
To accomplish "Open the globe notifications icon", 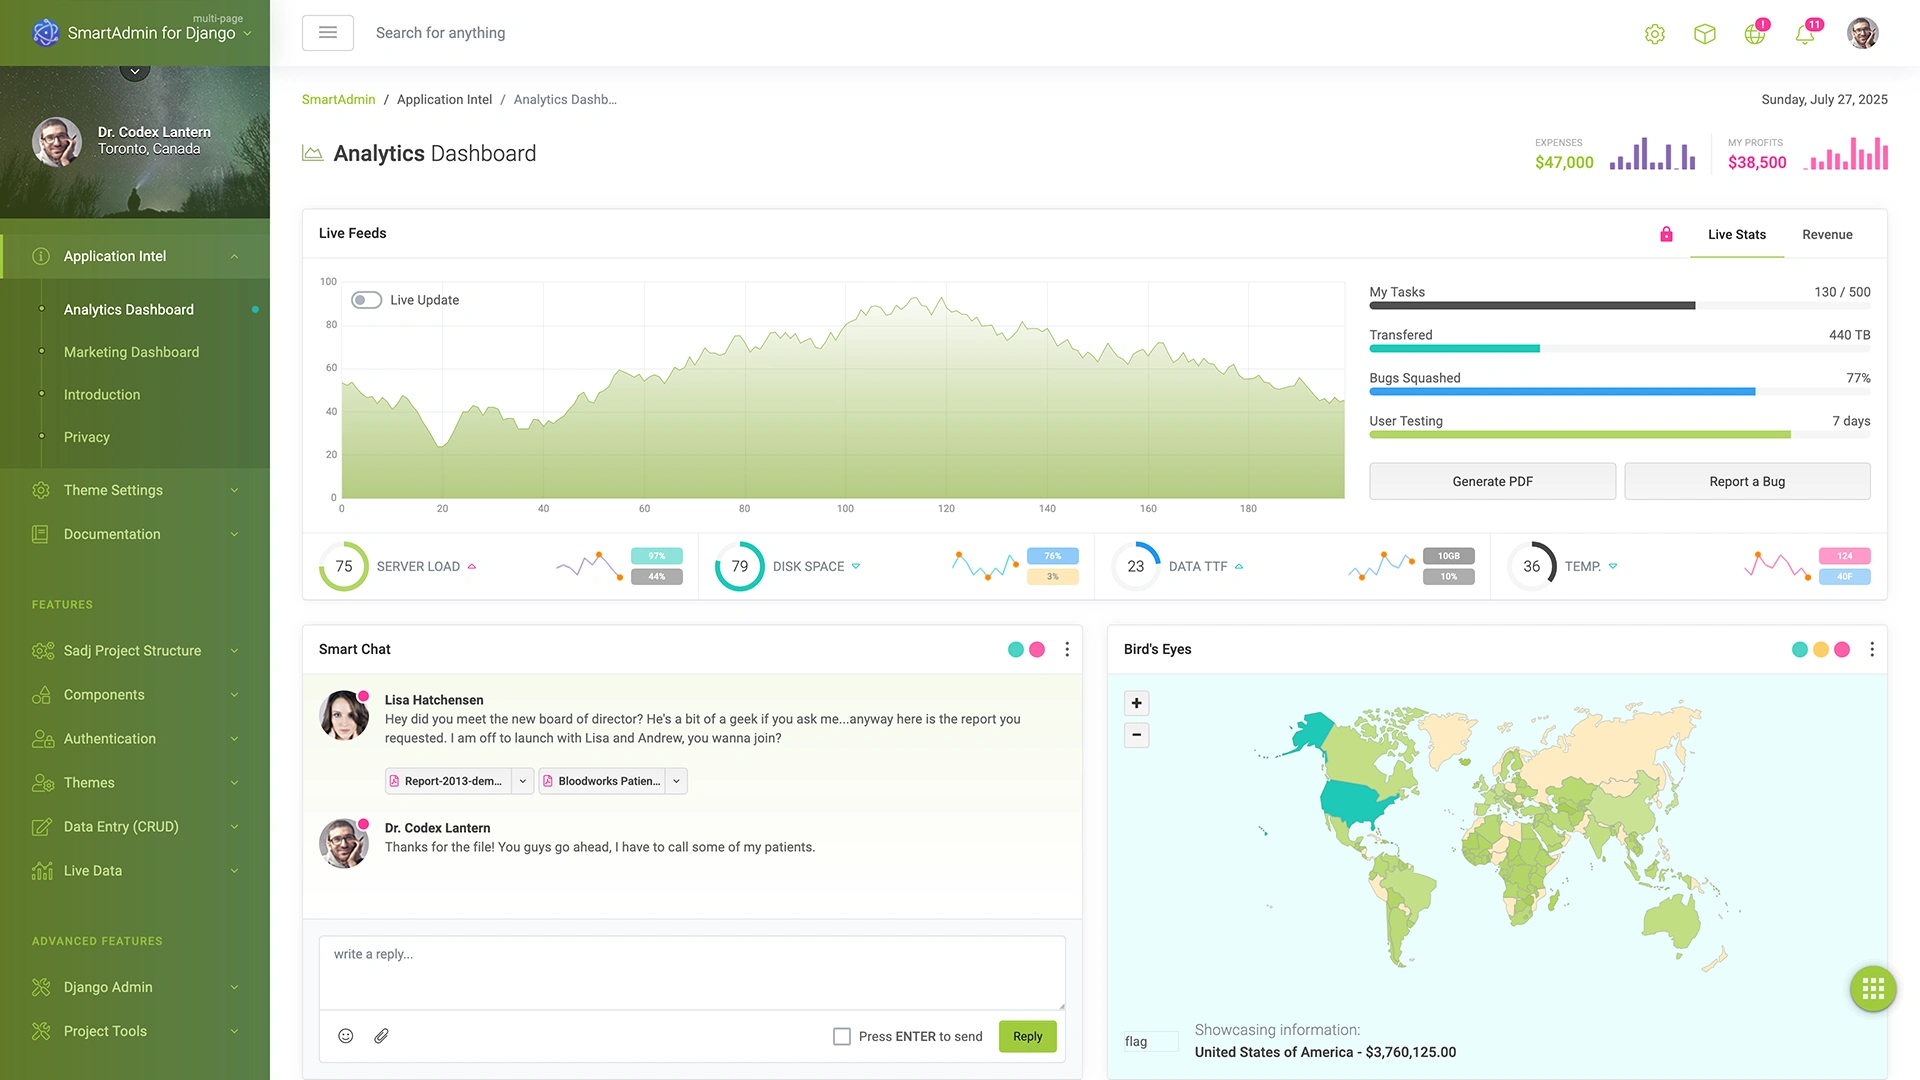I will pyautogui.click(x=1755, y=33).
